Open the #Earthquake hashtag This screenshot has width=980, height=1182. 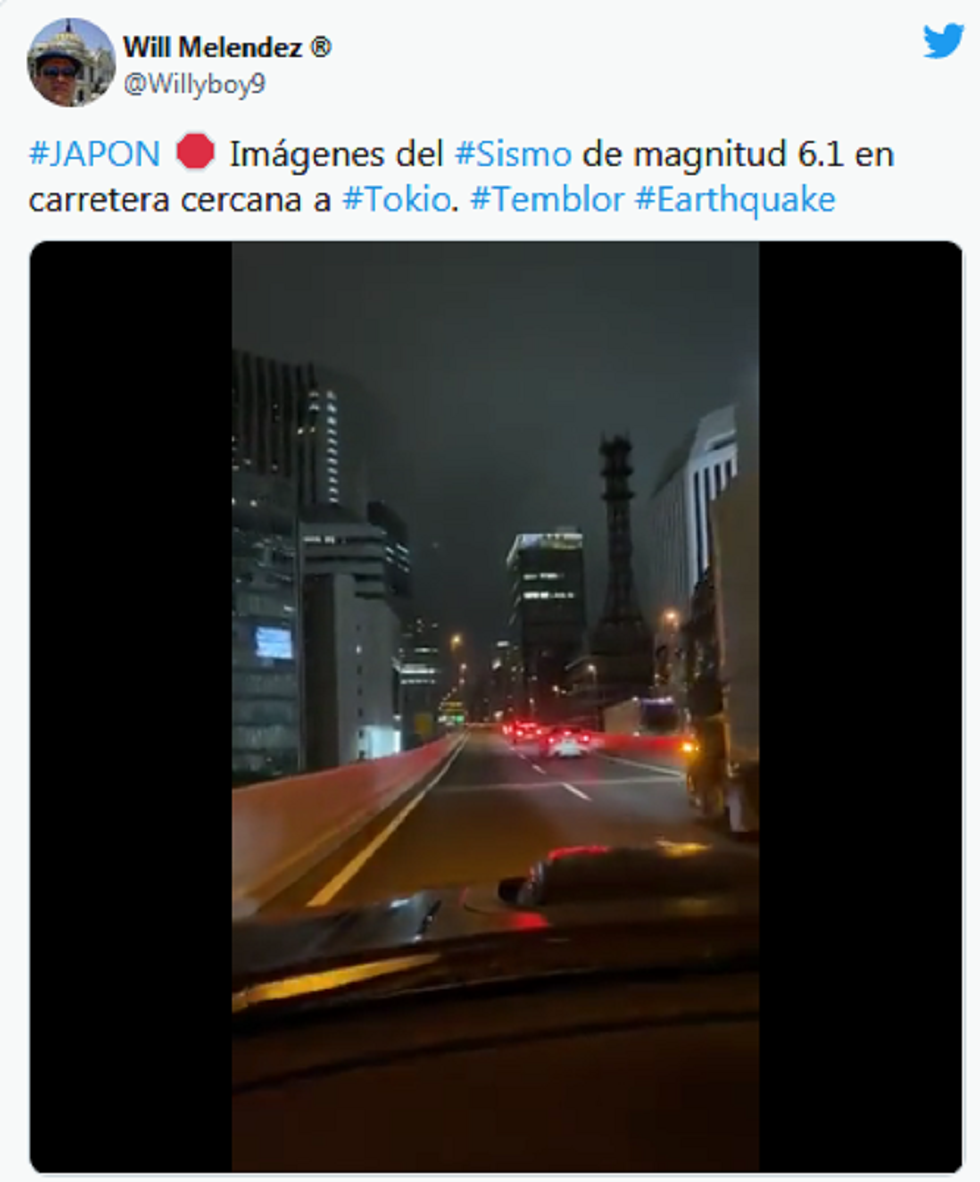tap(735, 200)
